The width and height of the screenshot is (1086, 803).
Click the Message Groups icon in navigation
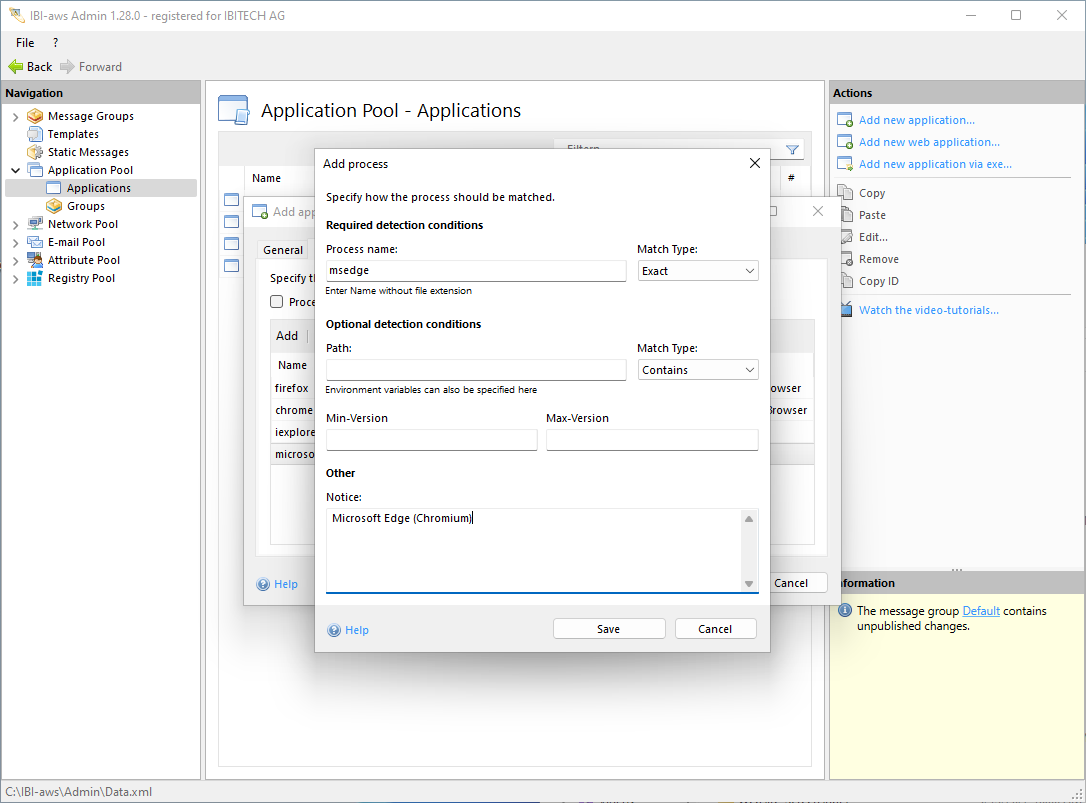coord(35,116)
